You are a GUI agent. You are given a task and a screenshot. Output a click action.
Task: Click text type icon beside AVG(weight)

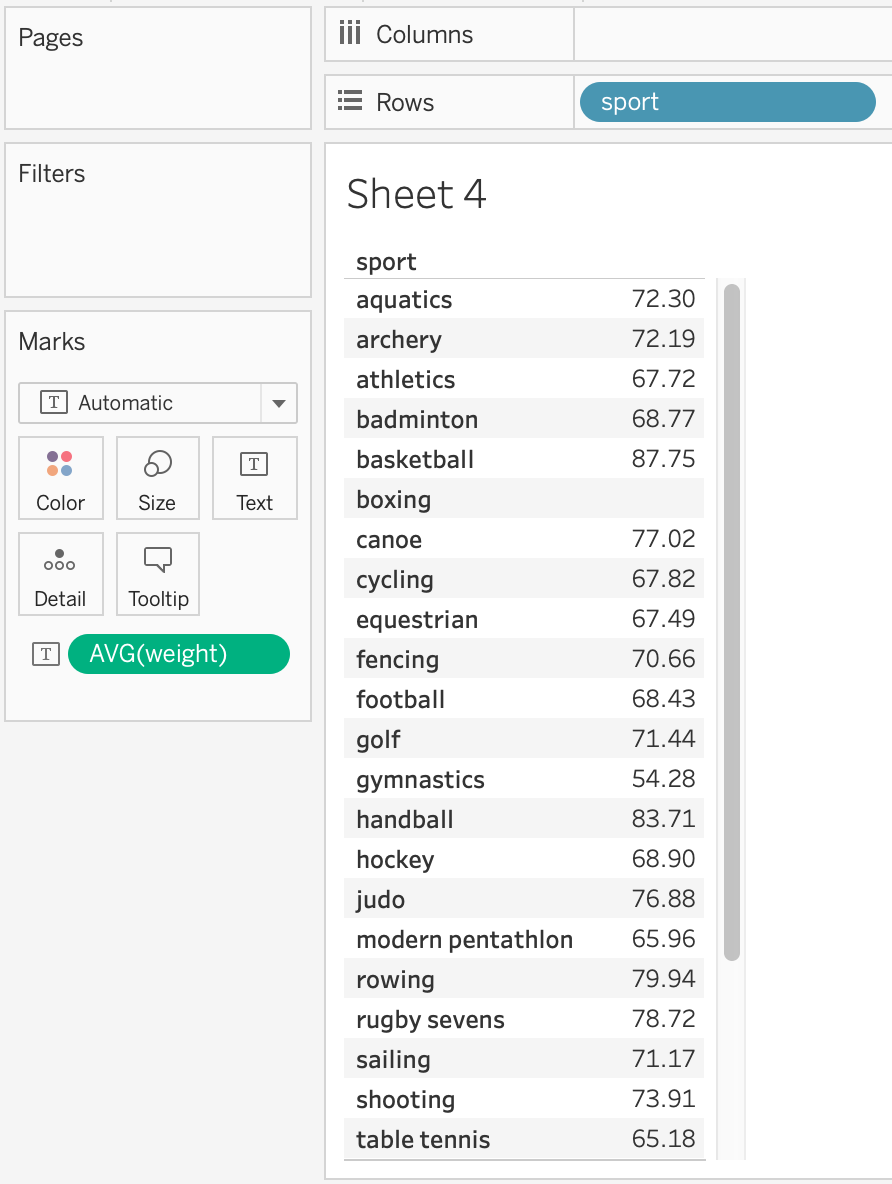tap(46, 654)
